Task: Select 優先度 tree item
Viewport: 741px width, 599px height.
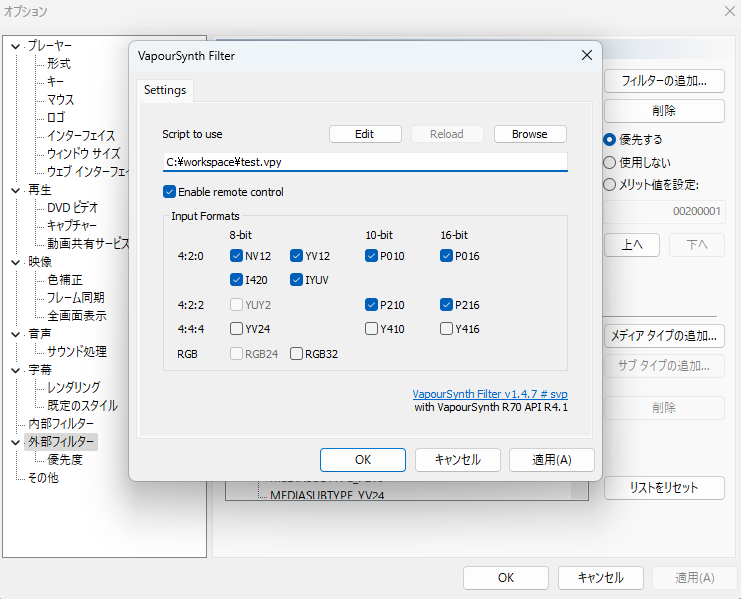Action: (65, 460)
